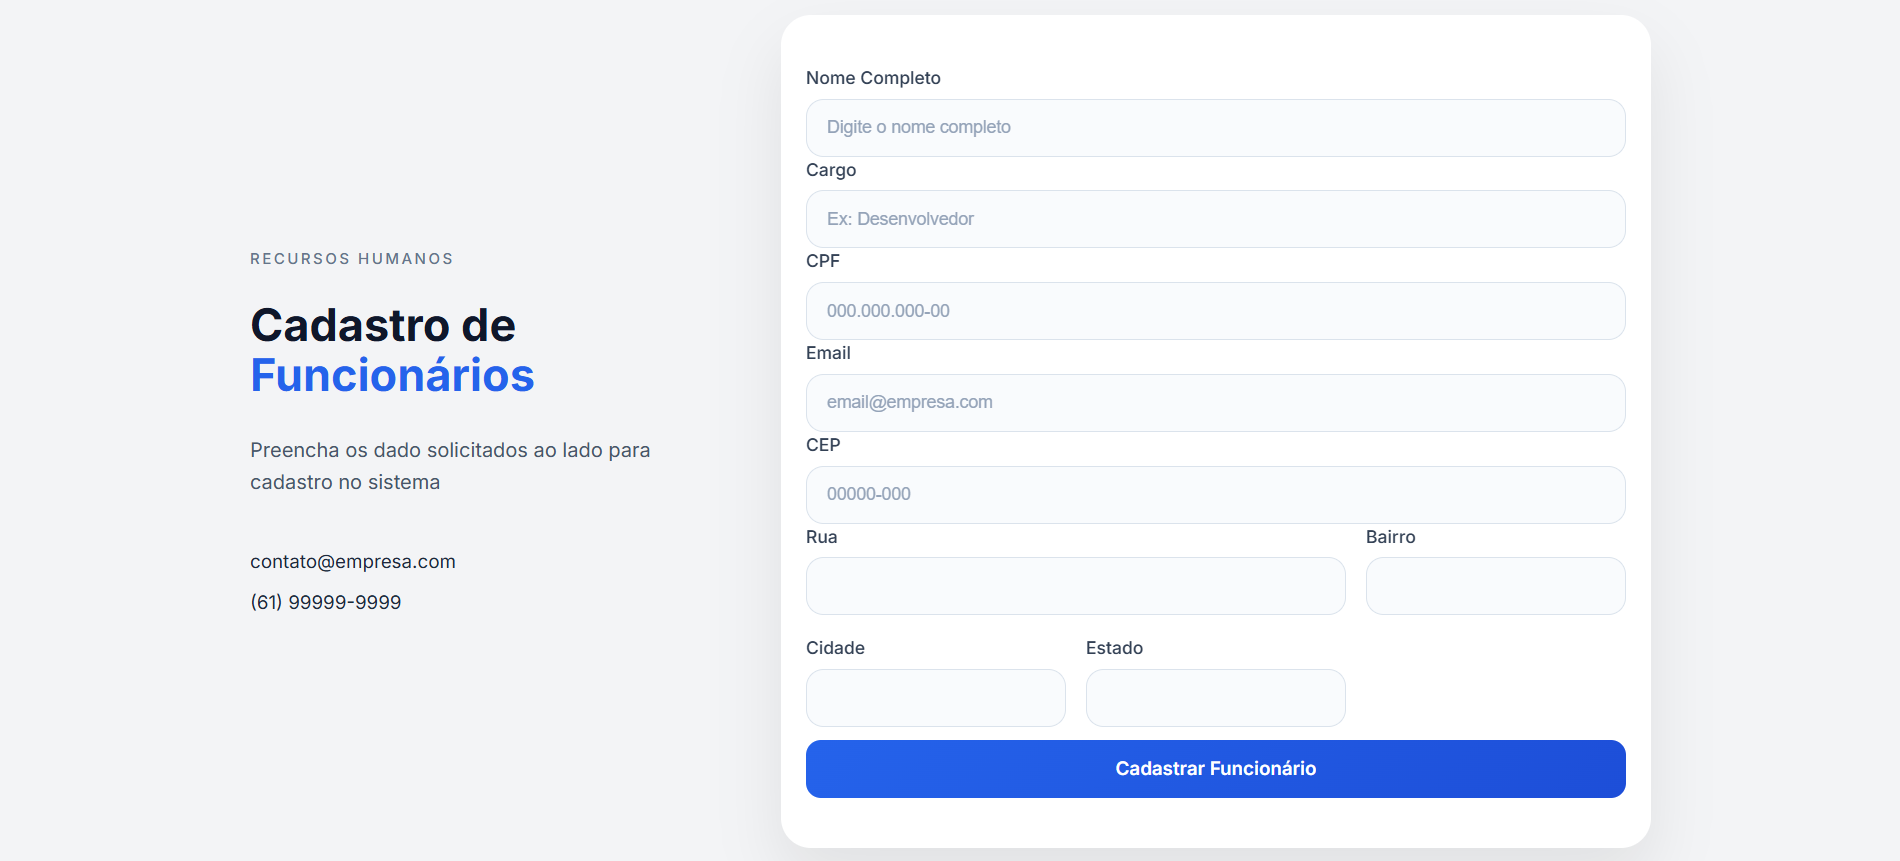Focus the Estado input field
This screenshot has width=1900, height=861.
[1215, 698]
